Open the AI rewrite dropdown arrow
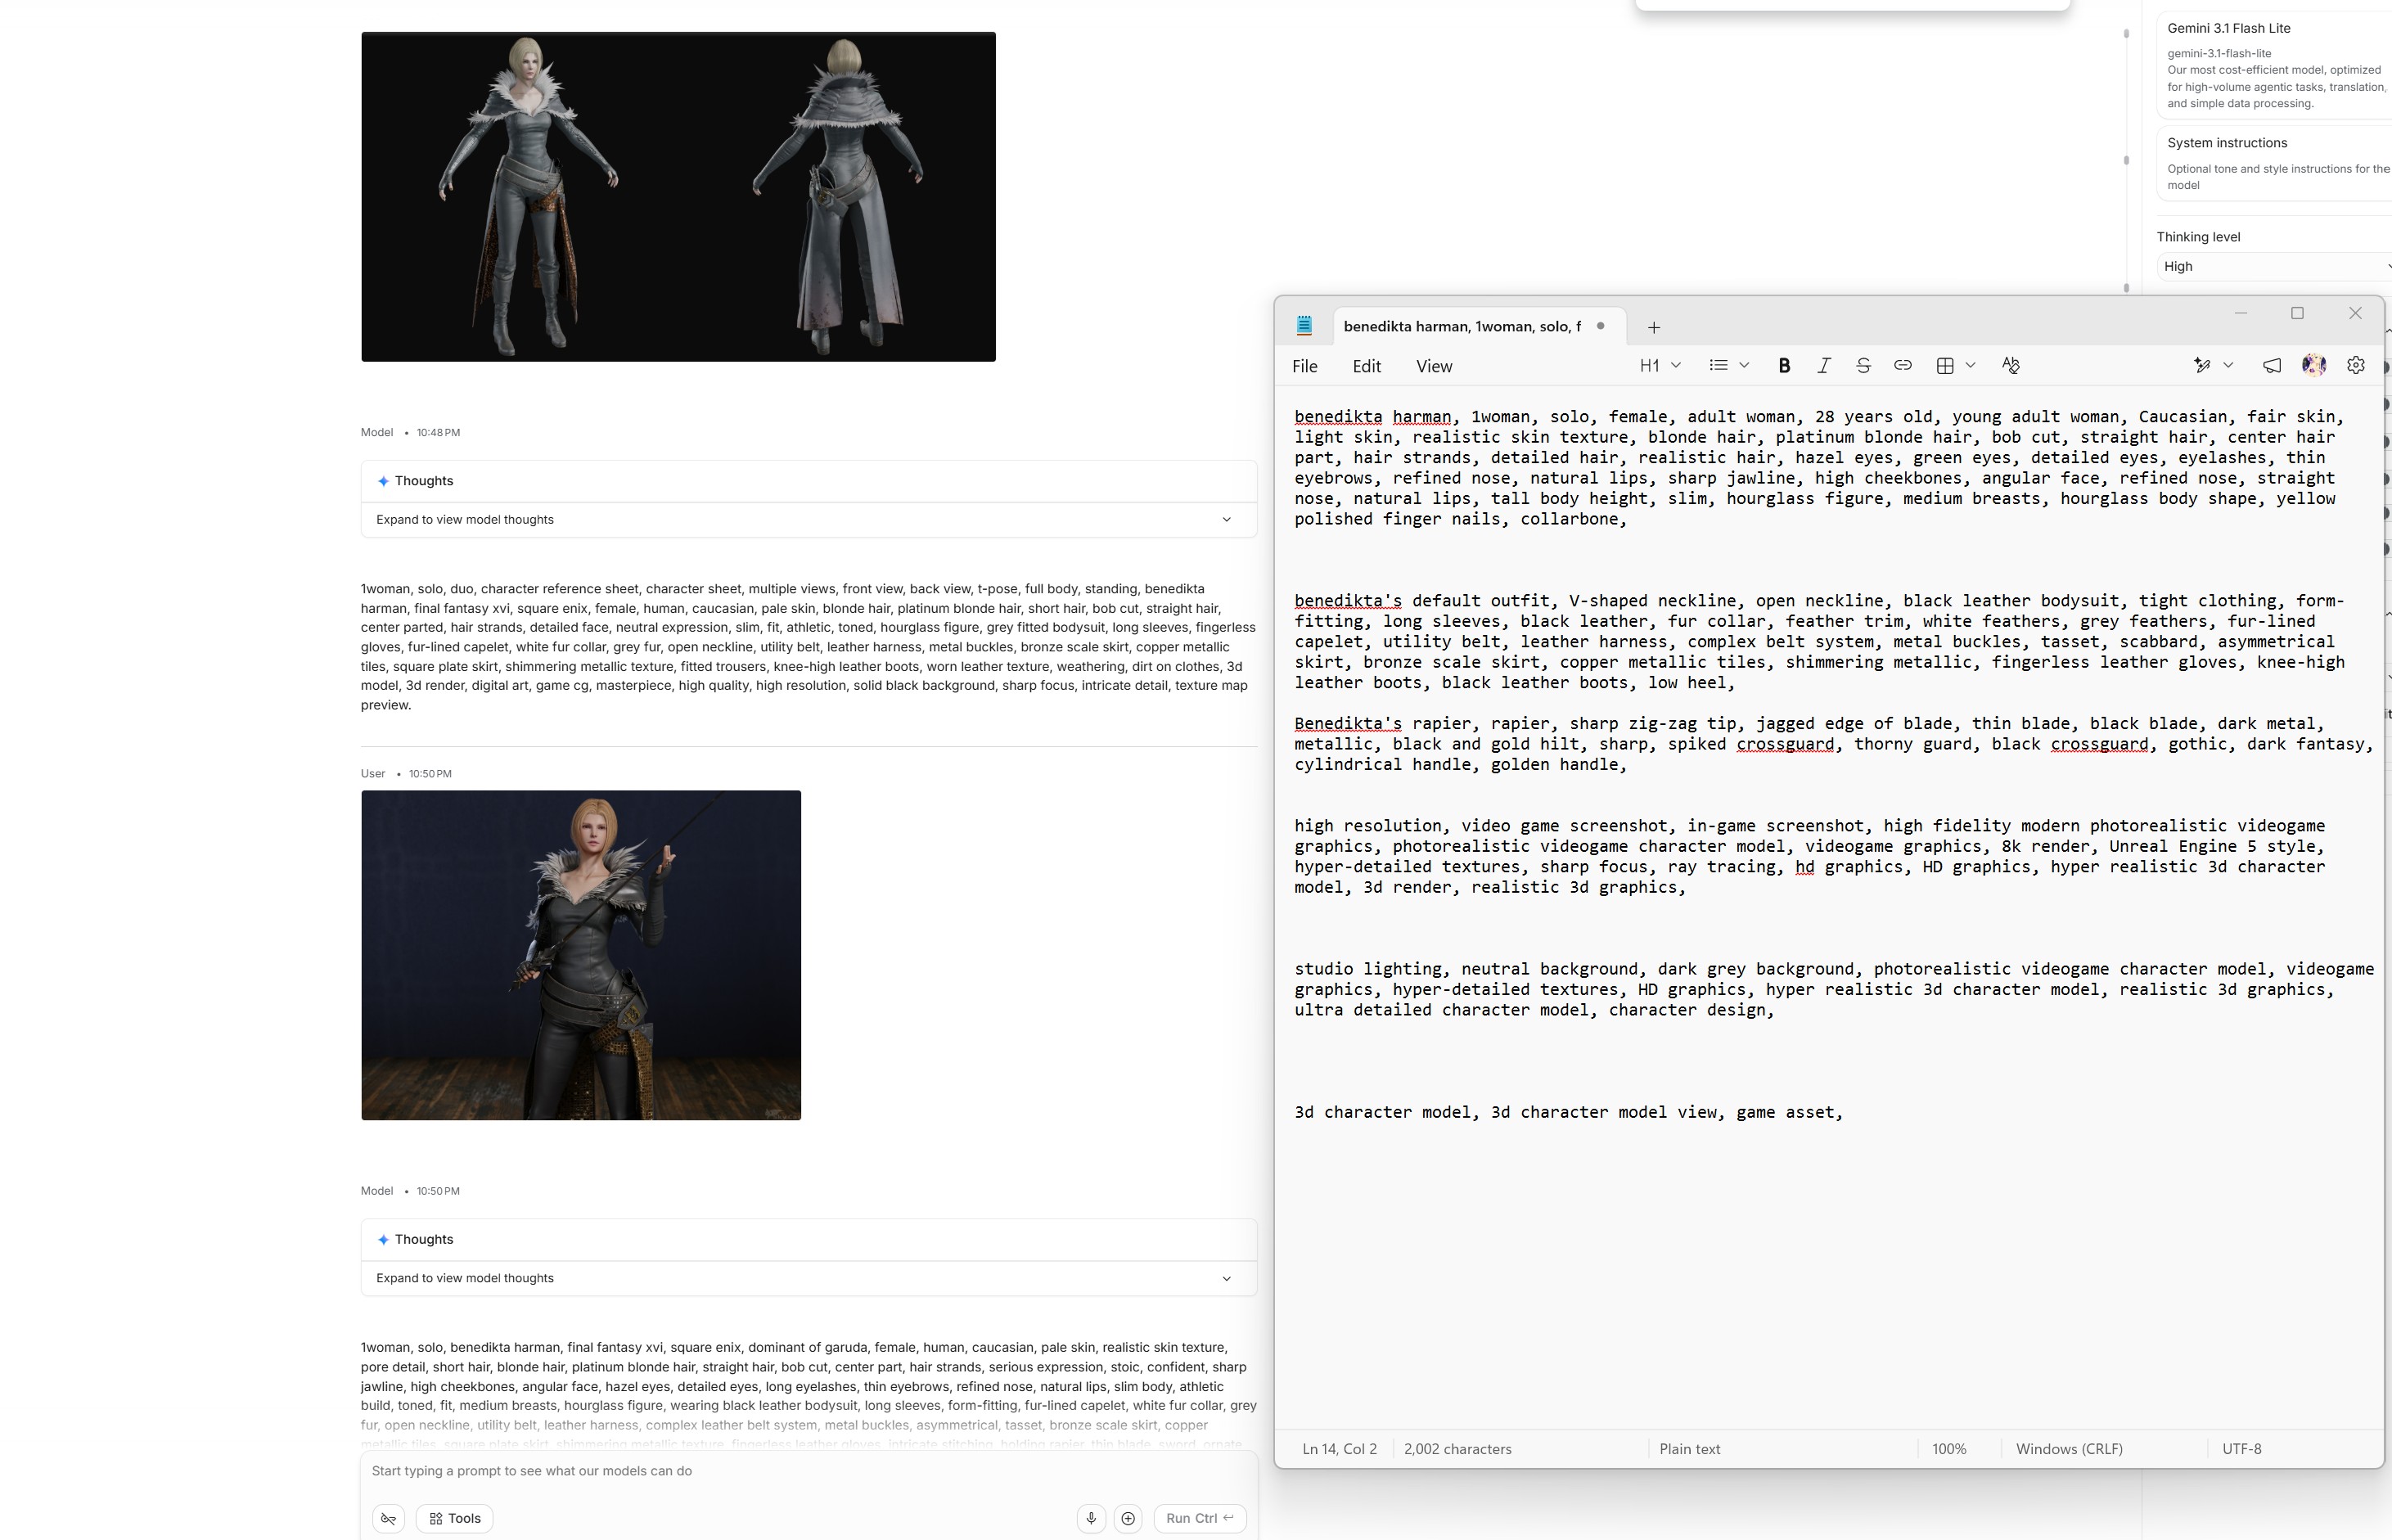Screen dimensions: 2392x1540 [2228, 366]
